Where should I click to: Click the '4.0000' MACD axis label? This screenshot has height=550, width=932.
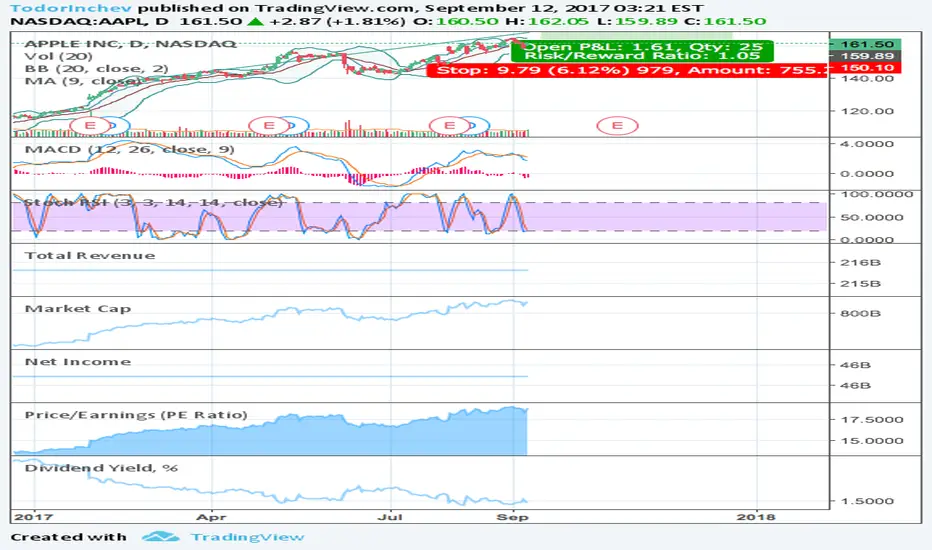[867, 144]
